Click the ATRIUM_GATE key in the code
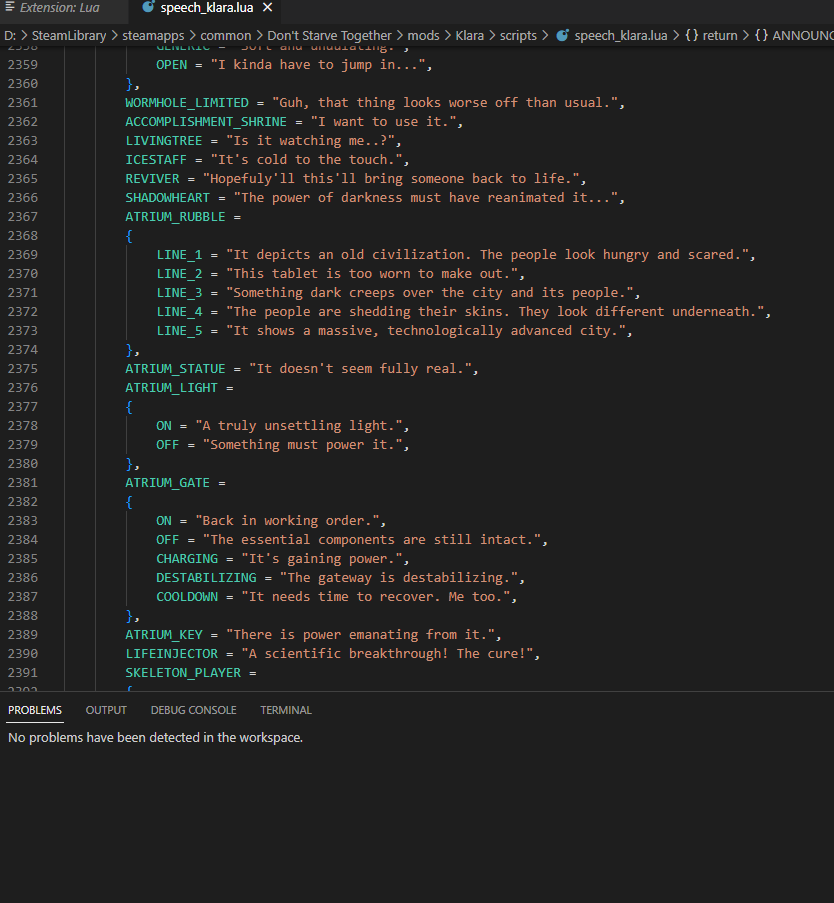Viewport: 834px width, 903px height. click(x=167, y=482)
